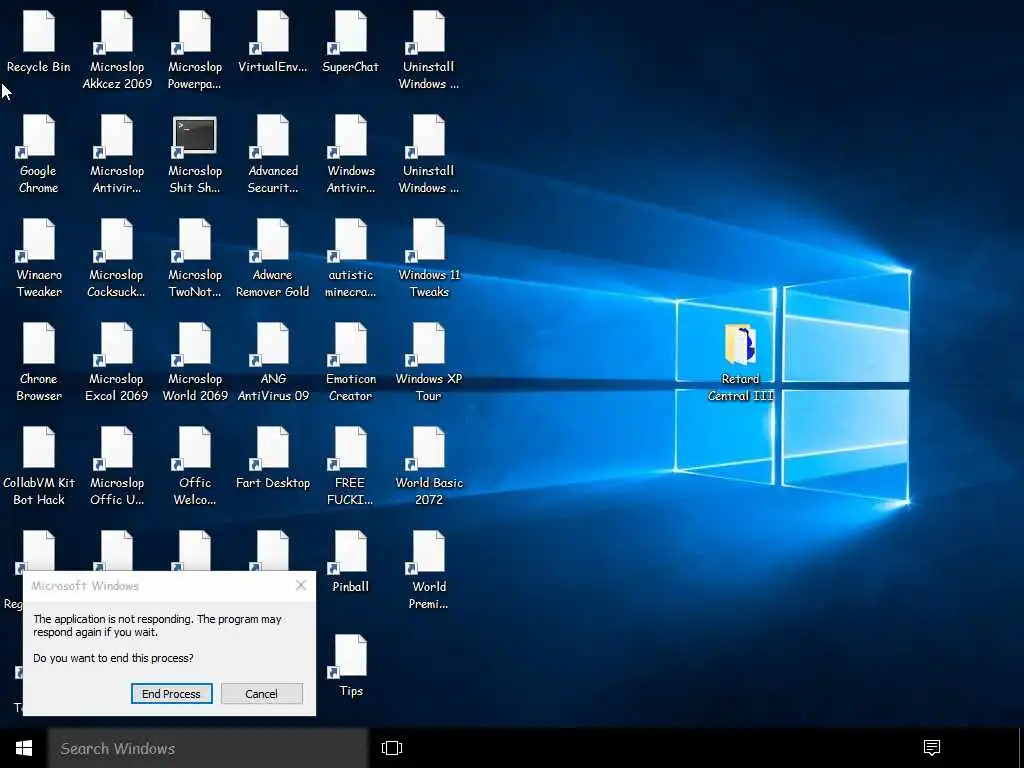1024x768 pixels.
Task: Select the World Premi... shortcut
Action: [428, 569]
